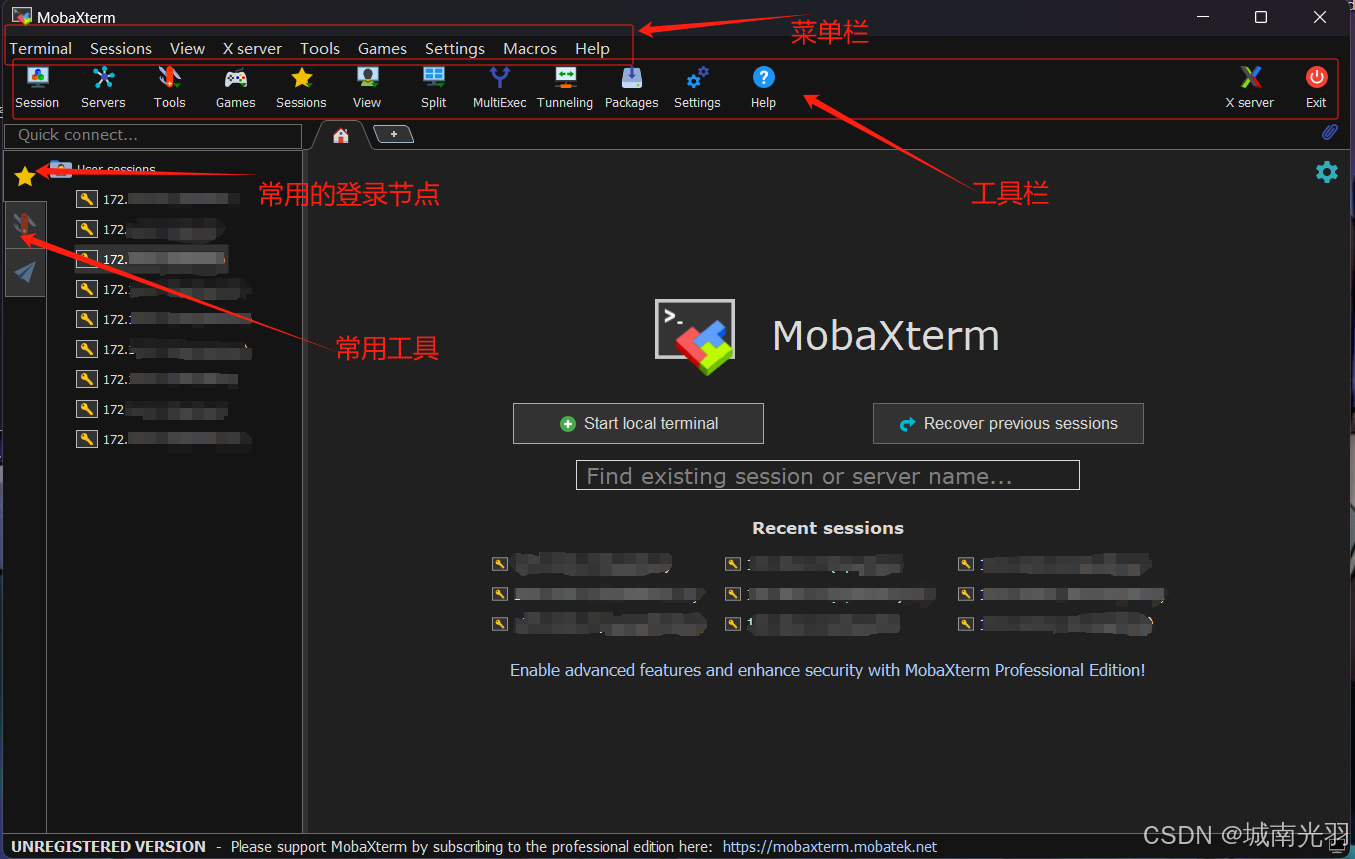Image resolution: width=1355 pixels, height=859 pixels.
Task: Click the Packages toolbar icon
Action: 631,87
